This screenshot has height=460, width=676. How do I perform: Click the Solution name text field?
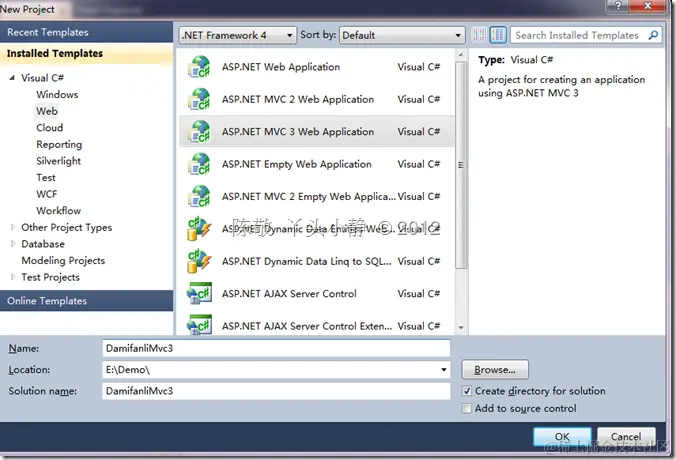click(x=276, y=391)
